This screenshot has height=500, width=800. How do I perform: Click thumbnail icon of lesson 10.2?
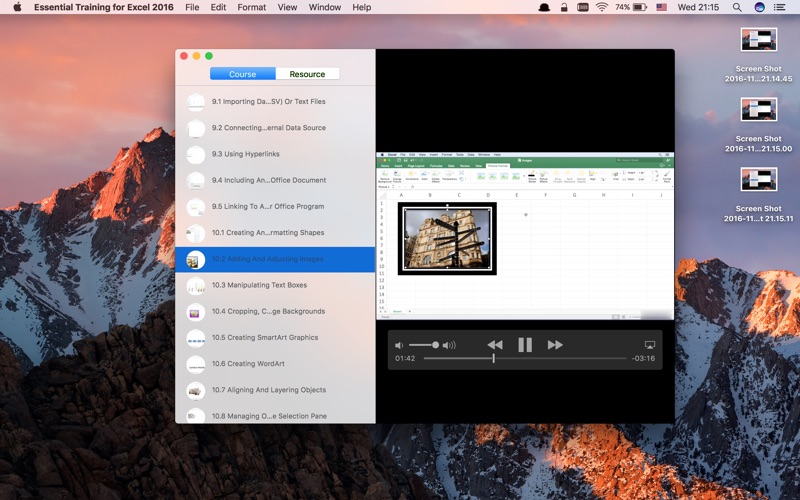[195, 260]
